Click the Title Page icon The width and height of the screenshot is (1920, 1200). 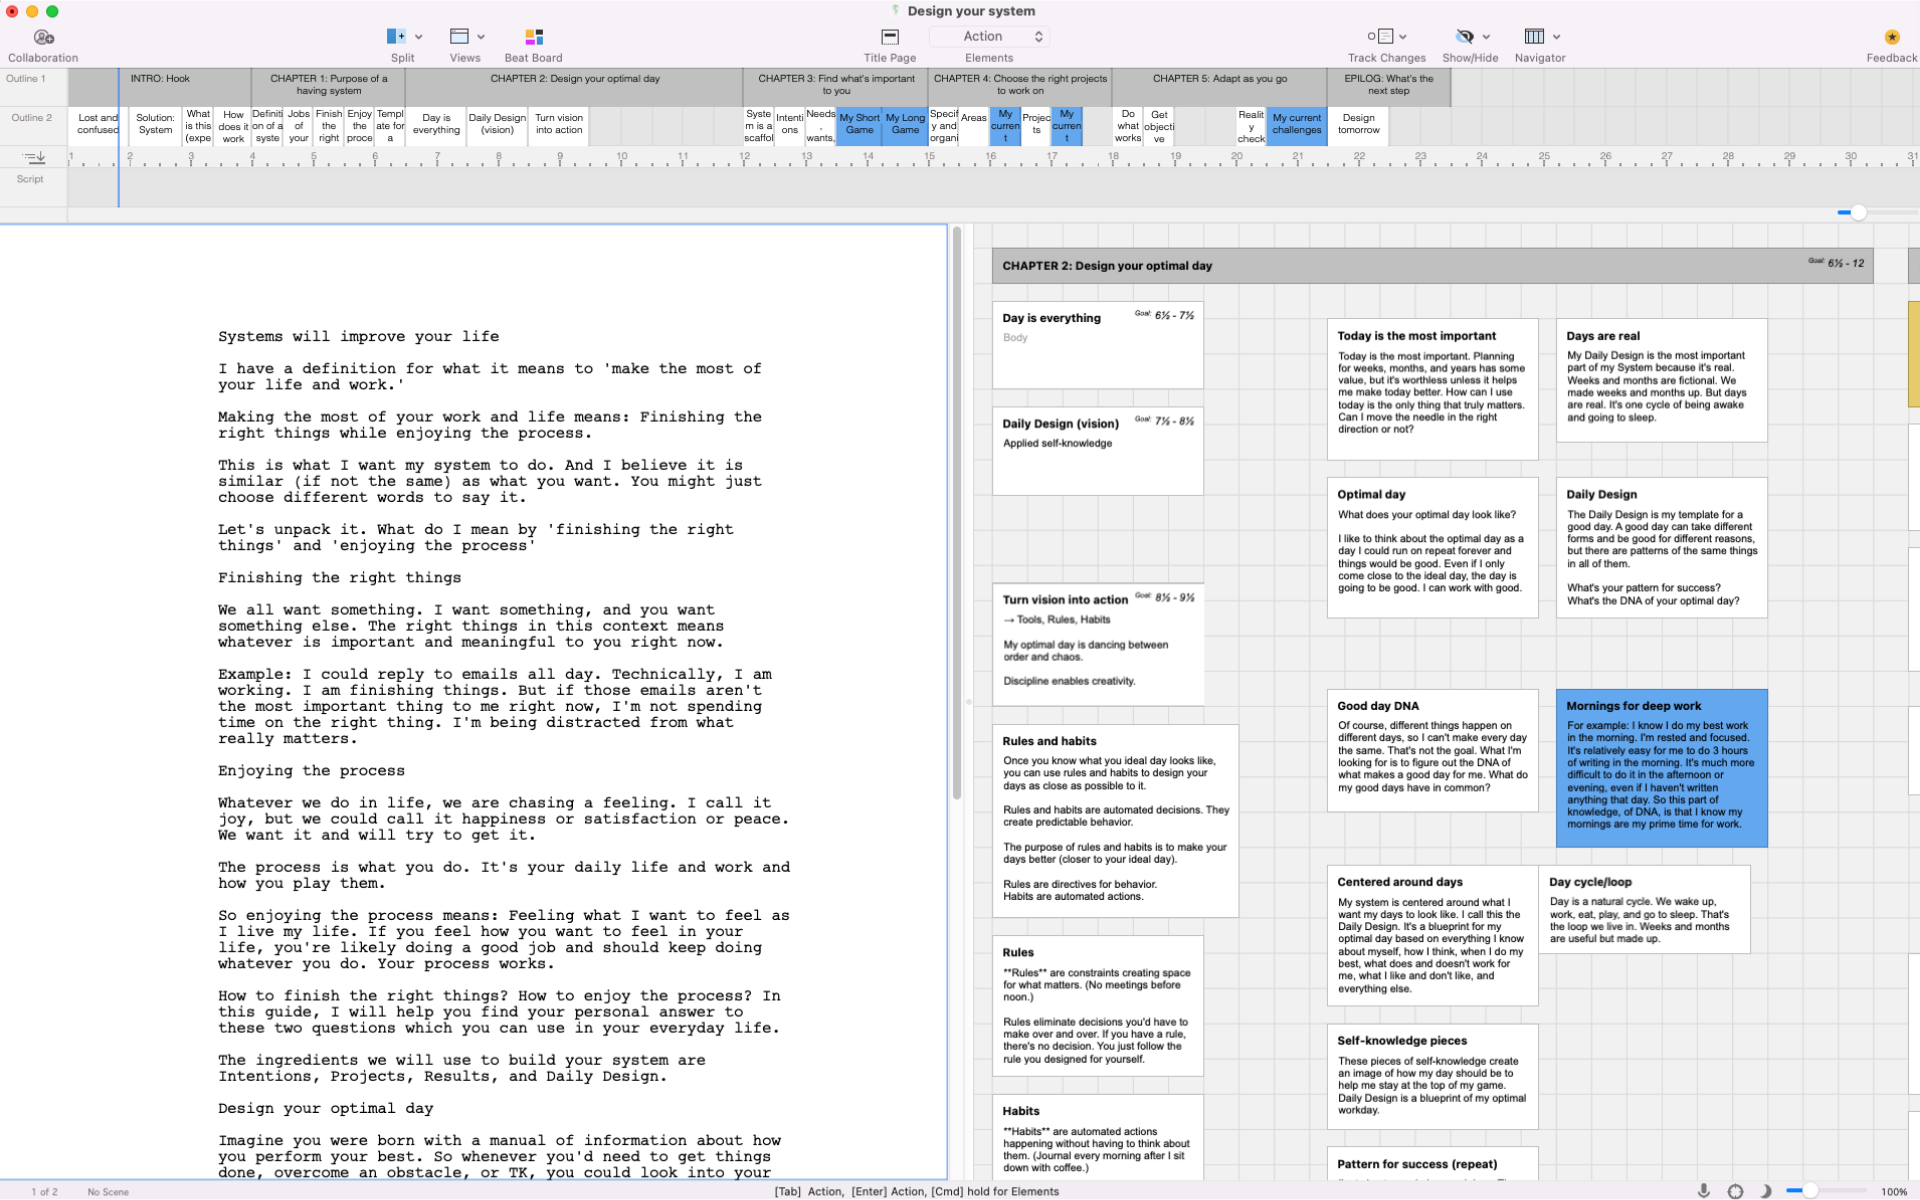point(889,36)
